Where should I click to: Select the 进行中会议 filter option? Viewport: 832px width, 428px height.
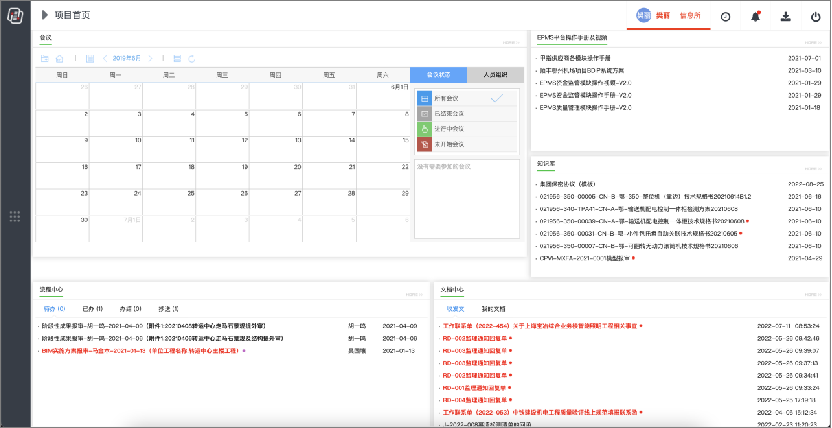[x=449, y=129]
